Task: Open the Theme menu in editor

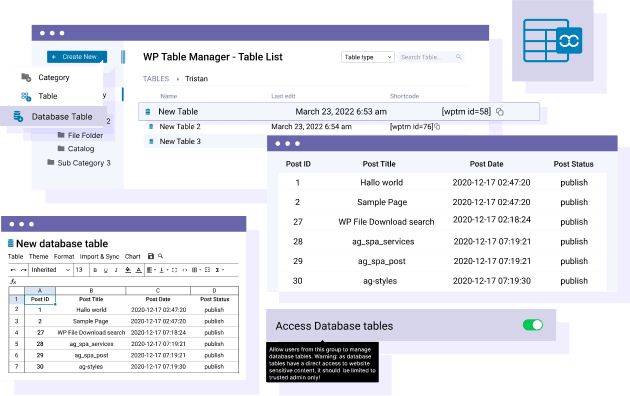Action: click(39, 256)
